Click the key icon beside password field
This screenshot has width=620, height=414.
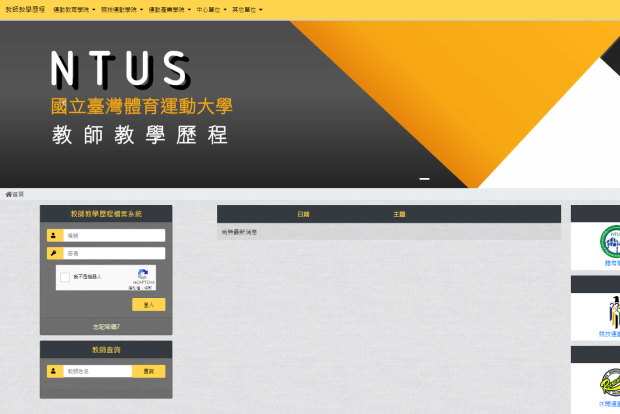pos(55,253)
